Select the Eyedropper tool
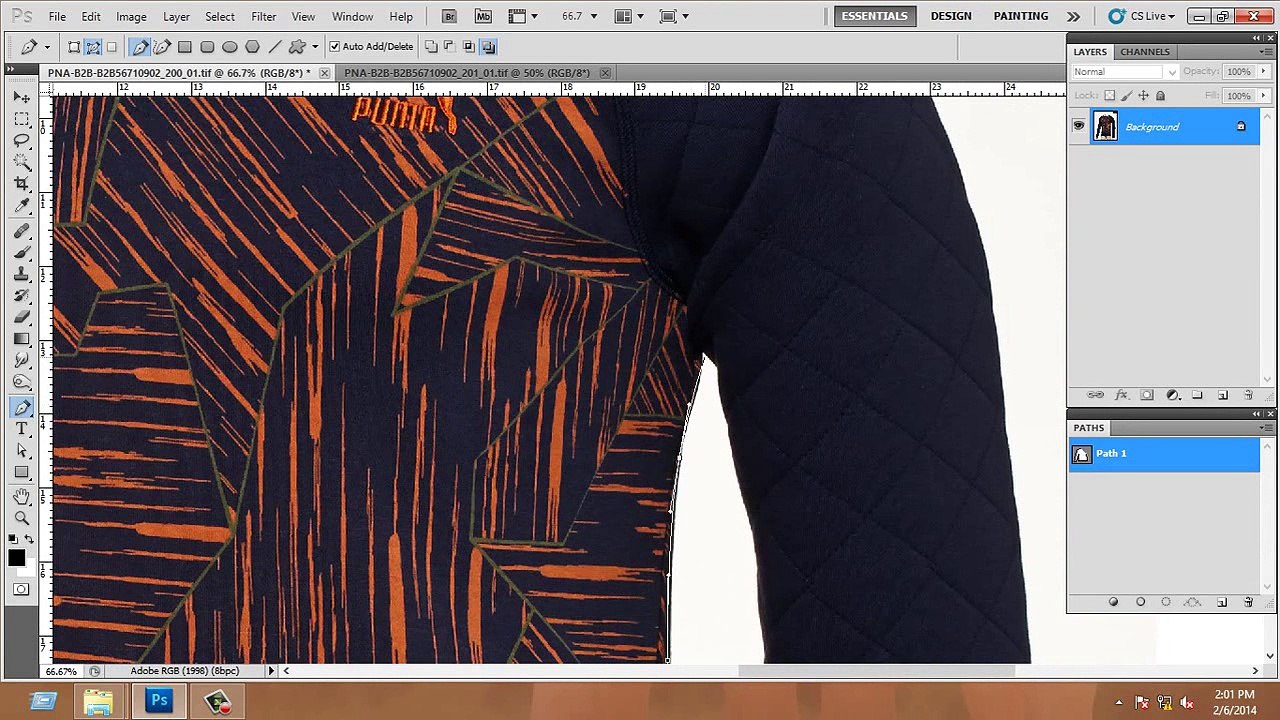 [22, 206]
